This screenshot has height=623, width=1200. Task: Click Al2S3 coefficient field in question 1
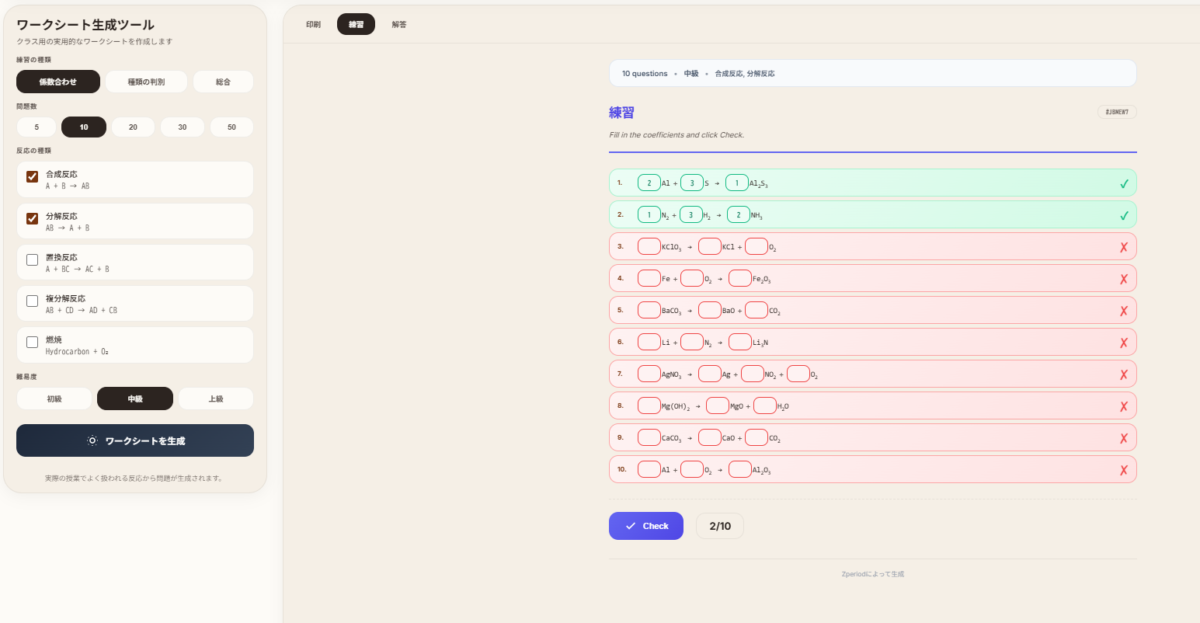click(x=737, y=183)
